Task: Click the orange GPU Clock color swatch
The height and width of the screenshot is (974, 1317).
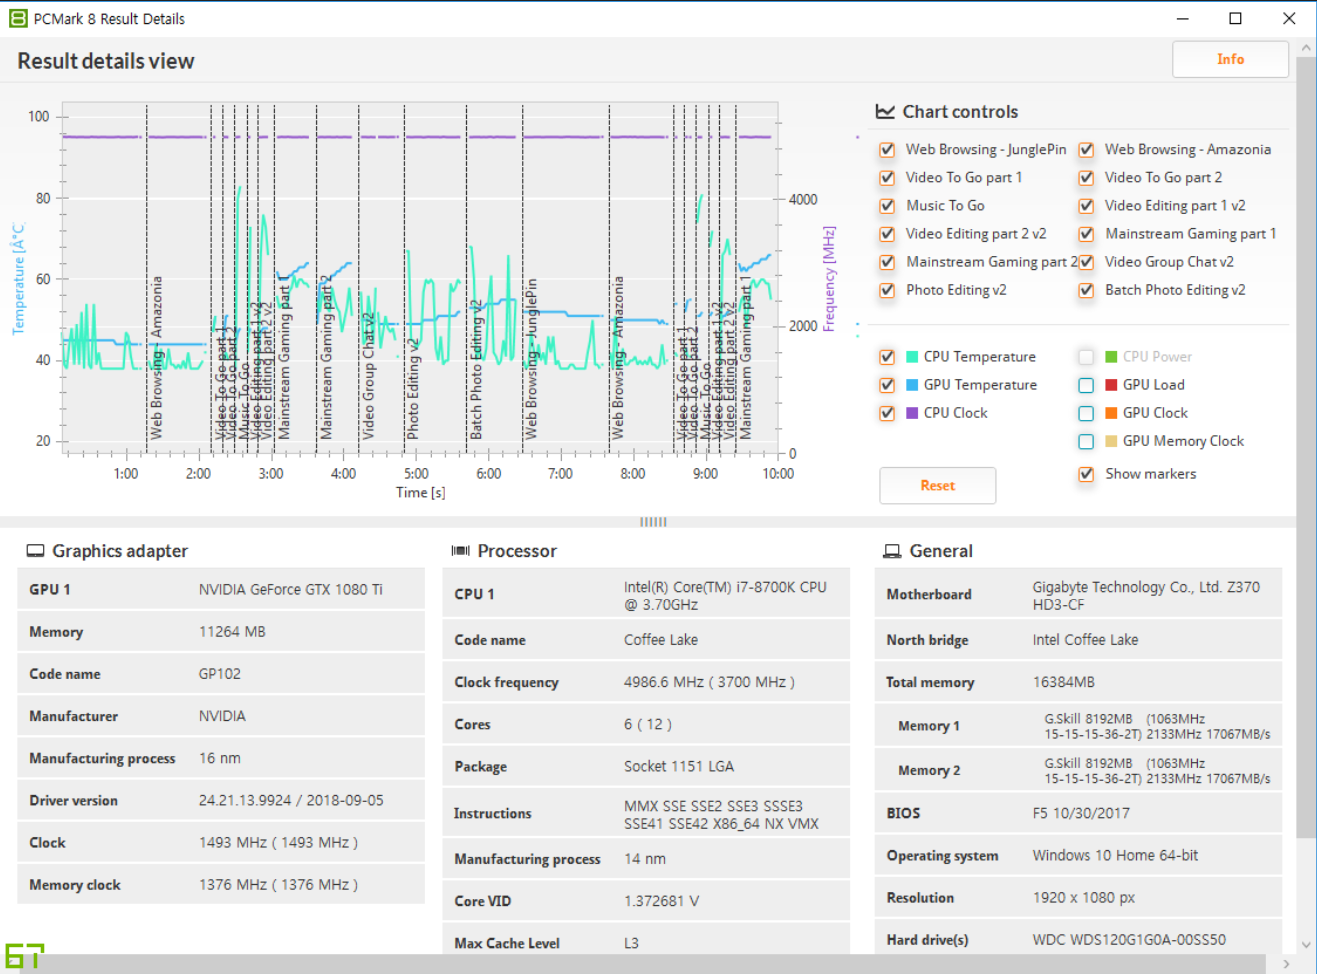Action: pyautogui.click(x=1111, y=413)
